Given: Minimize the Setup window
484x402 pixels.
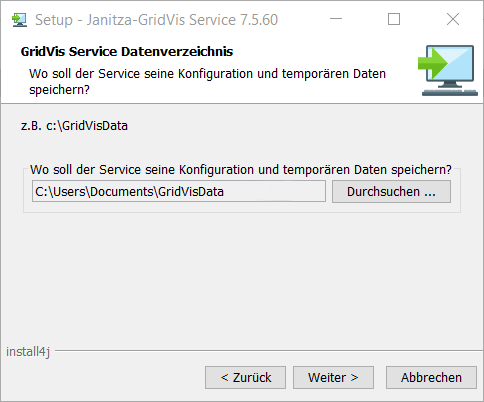Looking at the screenshot, I should (336, 19).
